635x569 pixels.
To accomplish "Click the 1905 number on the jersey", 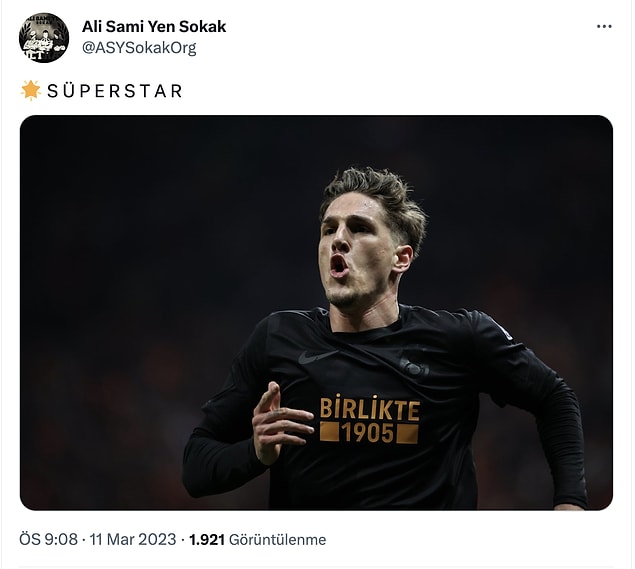I will point(368,433).
